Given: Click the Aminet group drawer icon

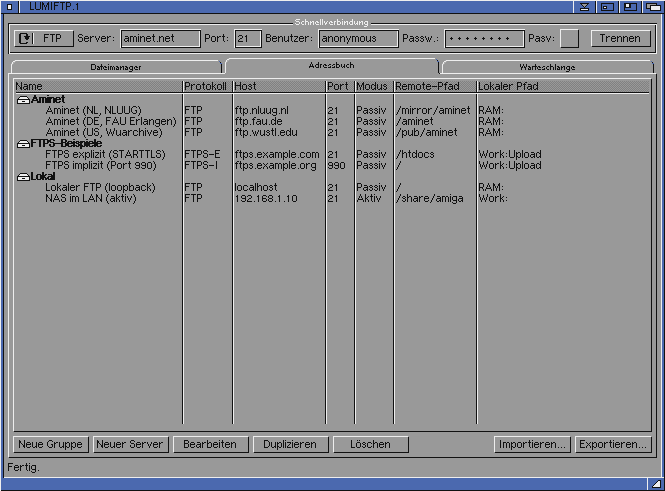Looking at the screenshot, I should [23, 100].
